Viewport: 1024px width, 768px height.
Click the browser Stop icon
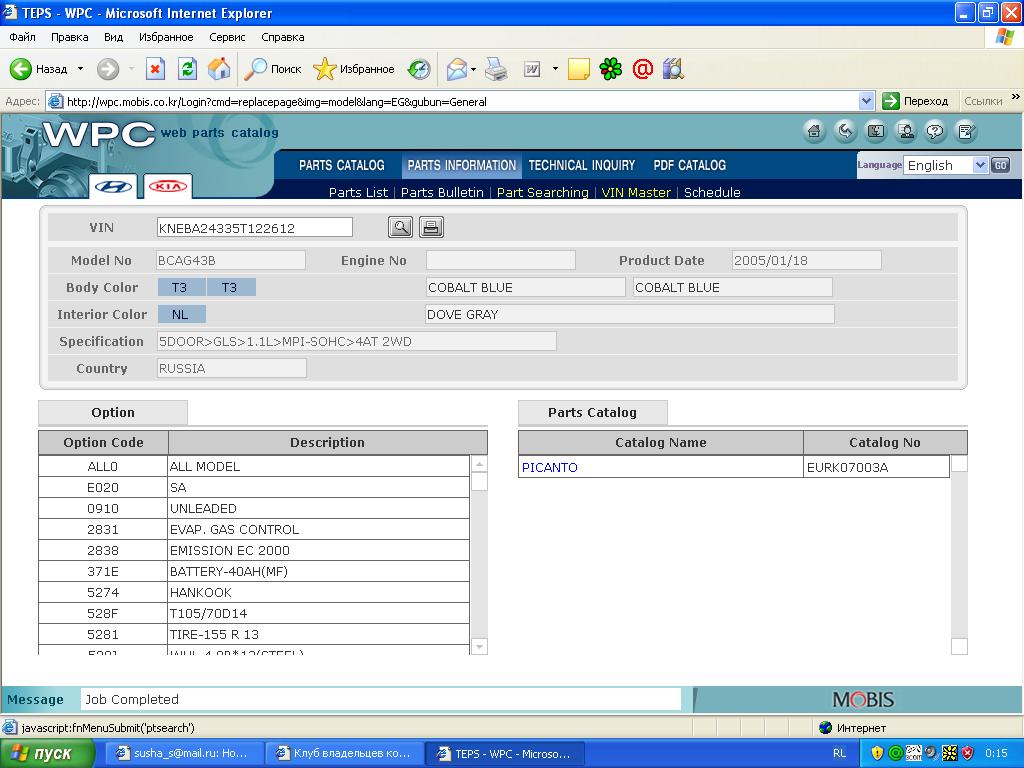click(155, 69)
